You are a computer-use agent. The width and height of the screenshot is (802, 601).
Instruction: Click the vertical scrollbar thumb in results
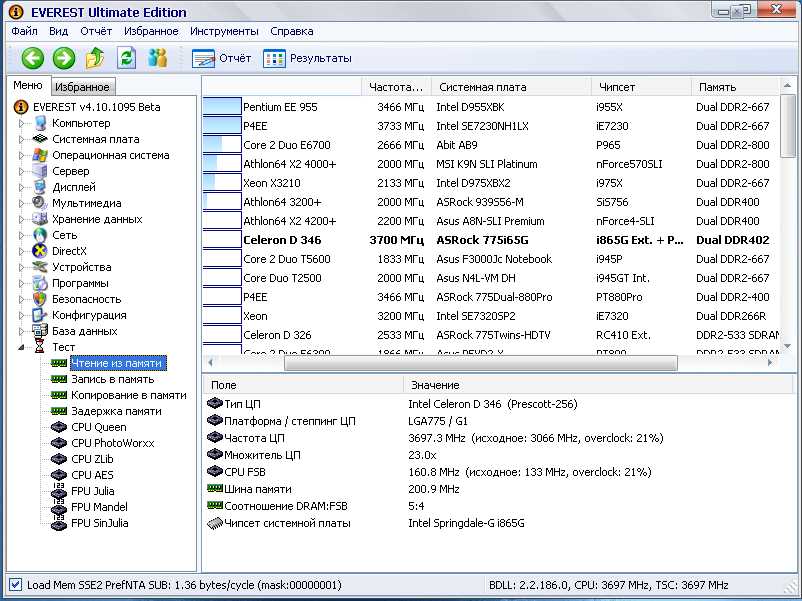click(788, 126)
